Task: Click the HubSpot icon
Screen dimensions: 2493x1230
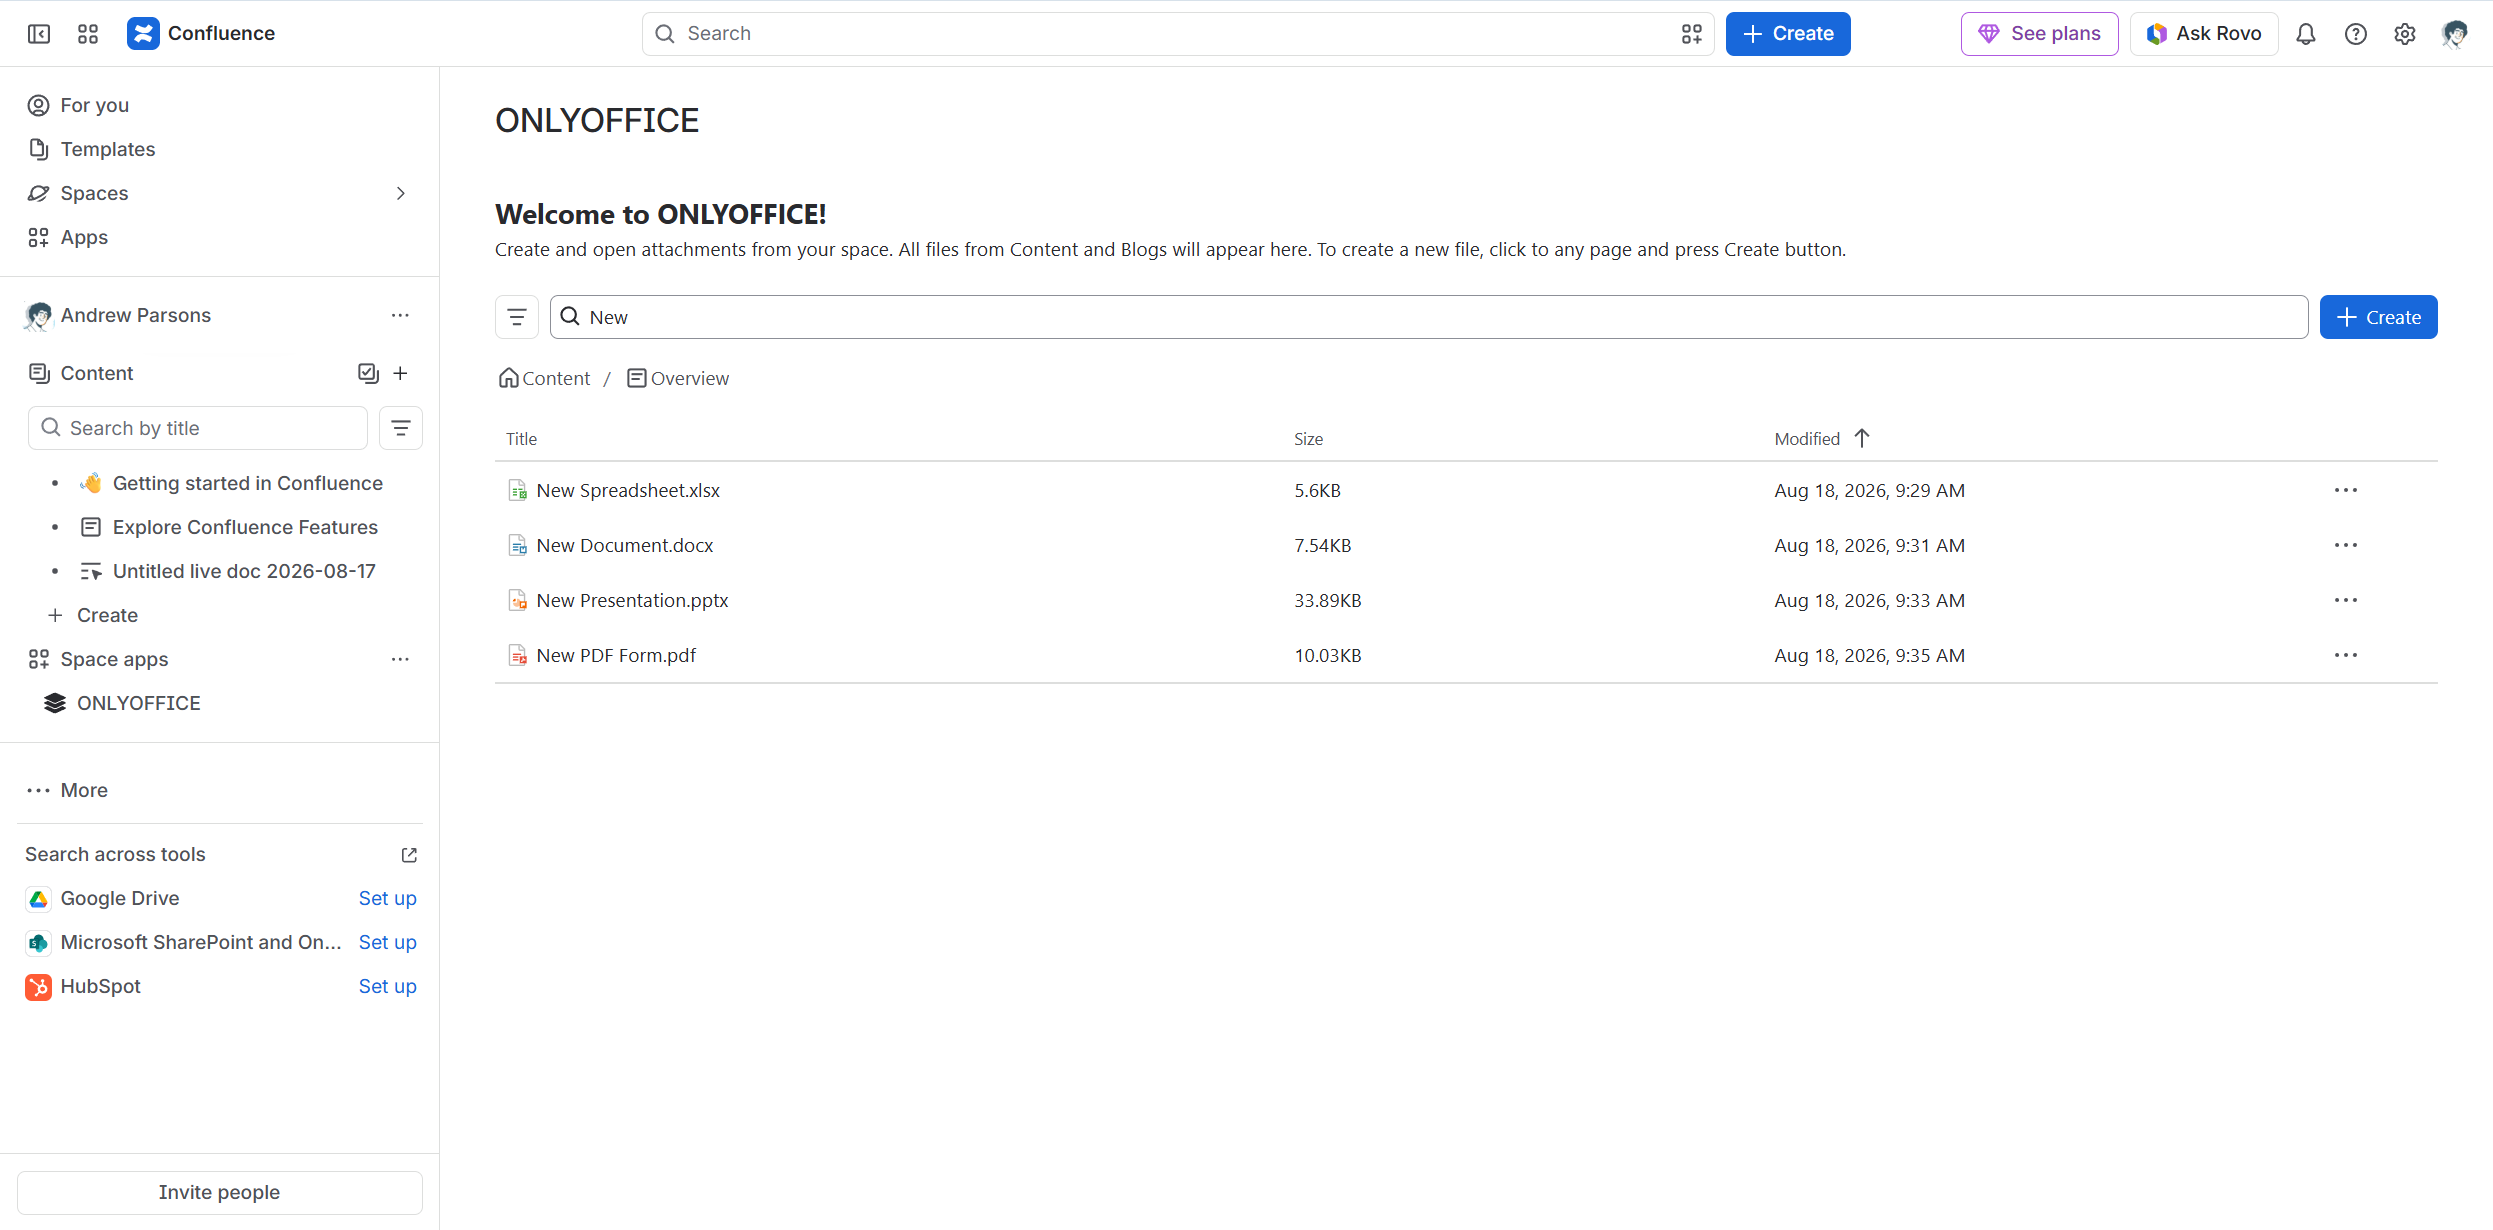Action: click(x=38, y=987)
